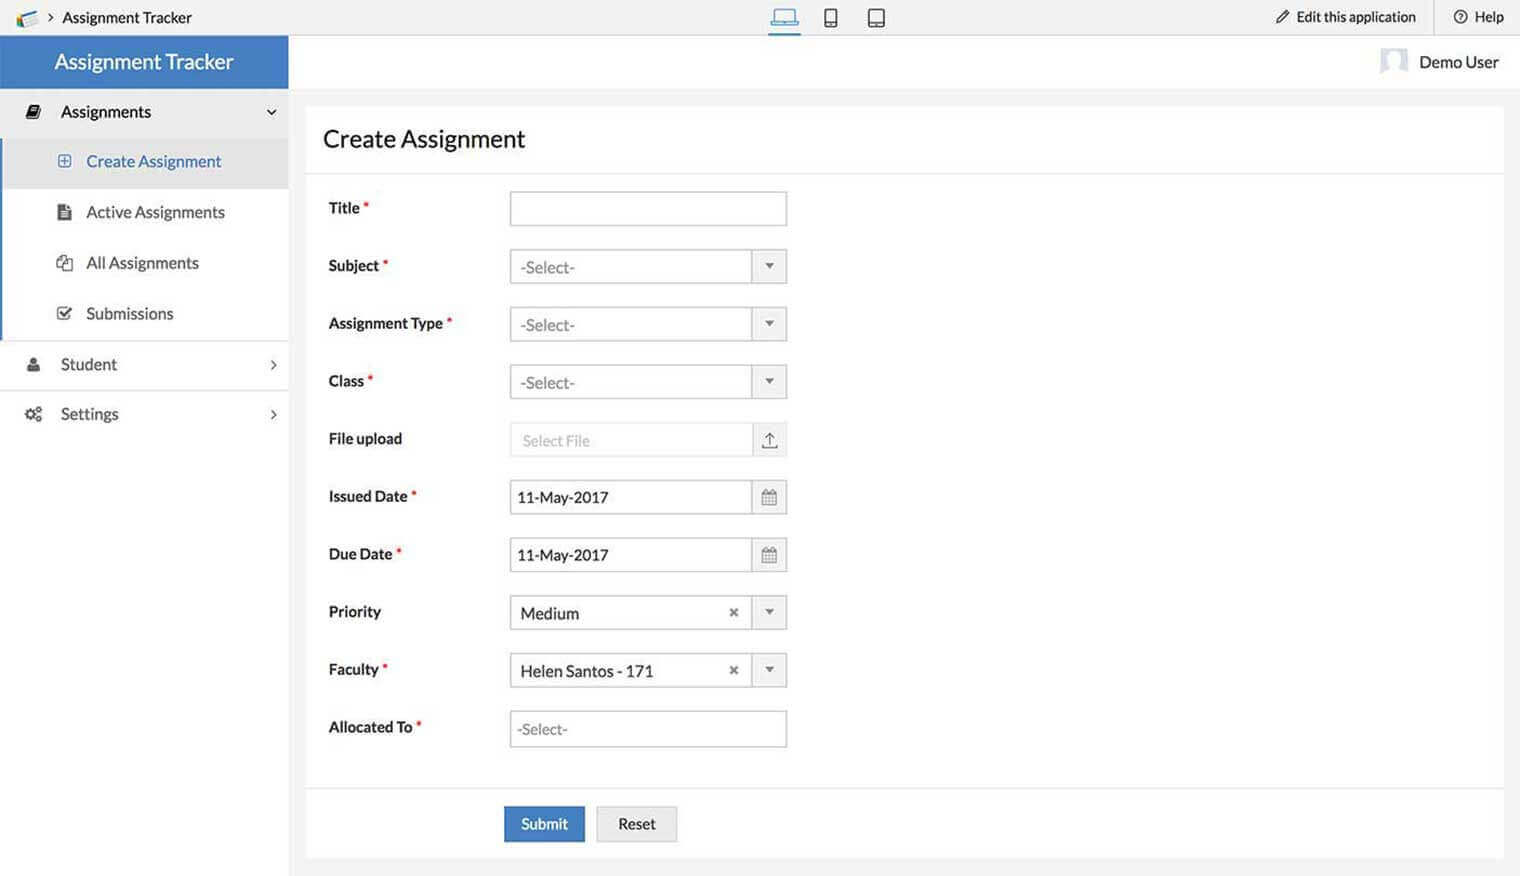
Task: Click the Student person icon
Action: coord(33,365)
